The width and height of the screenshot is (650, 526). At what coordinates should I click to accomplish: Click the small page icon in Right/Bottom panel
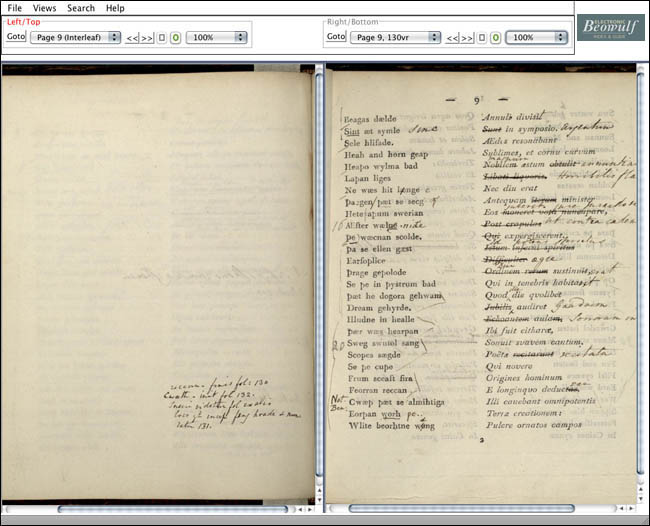482,38
